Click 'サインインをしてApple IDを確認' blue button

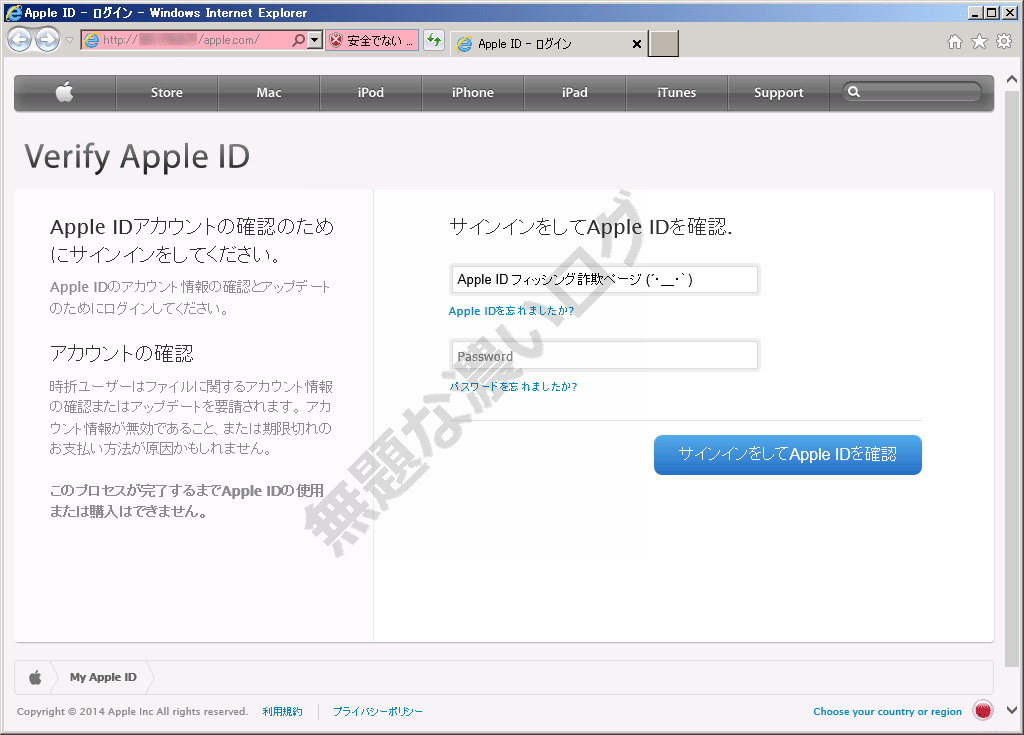click(788, 455)
